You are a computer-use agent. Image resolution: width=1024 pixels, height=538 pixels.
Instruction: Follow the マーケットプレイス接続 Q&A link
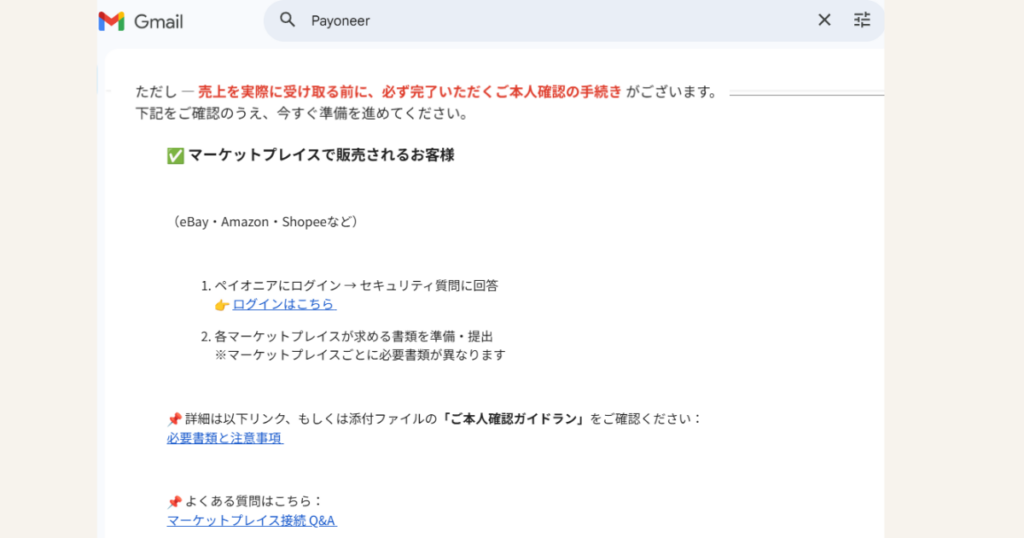(251, 520)
